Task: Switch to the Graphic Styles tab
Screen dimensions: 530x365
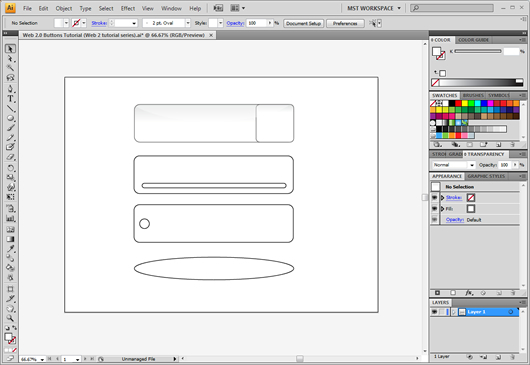Action: (x=486, y=176)
